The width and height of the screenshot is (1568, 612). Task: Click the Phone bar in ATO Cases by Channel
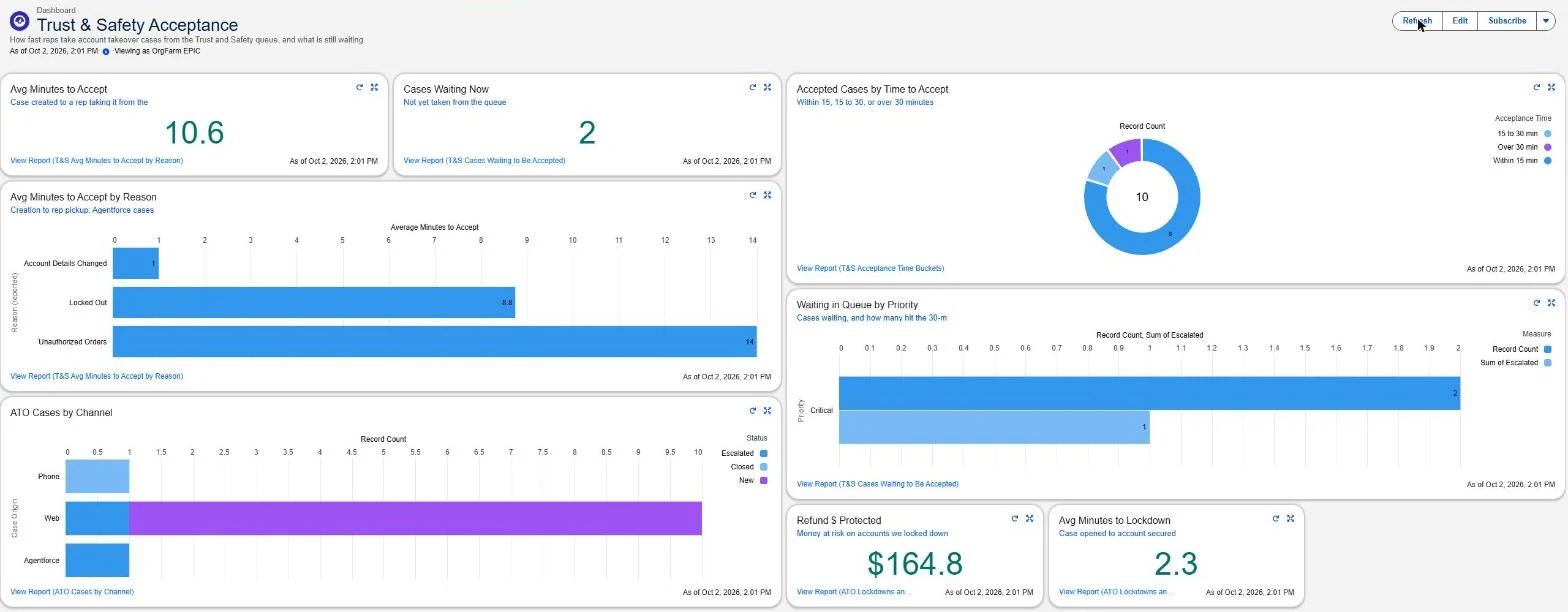tap(97, 476)
